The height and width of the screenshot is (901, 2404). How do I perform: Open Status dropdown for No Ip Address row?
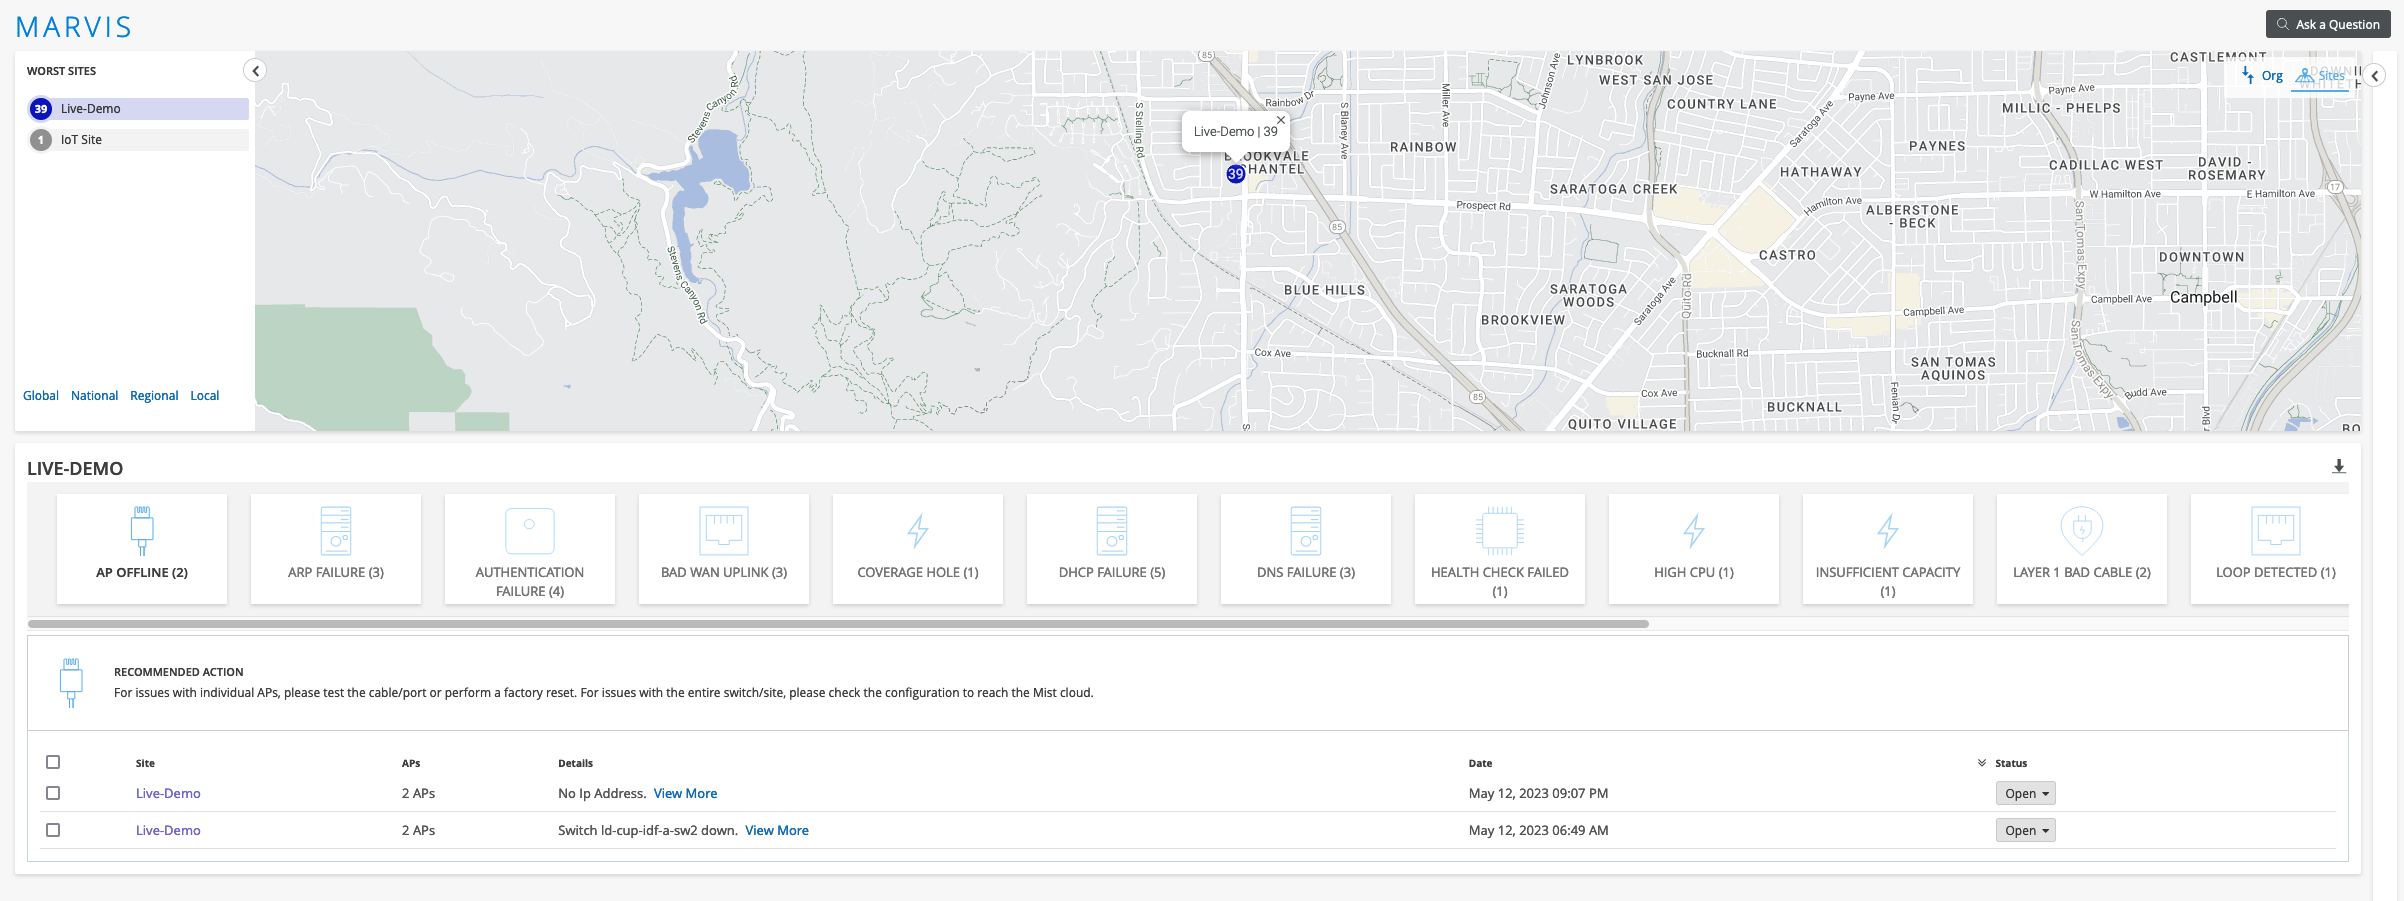pos(2025,793)
